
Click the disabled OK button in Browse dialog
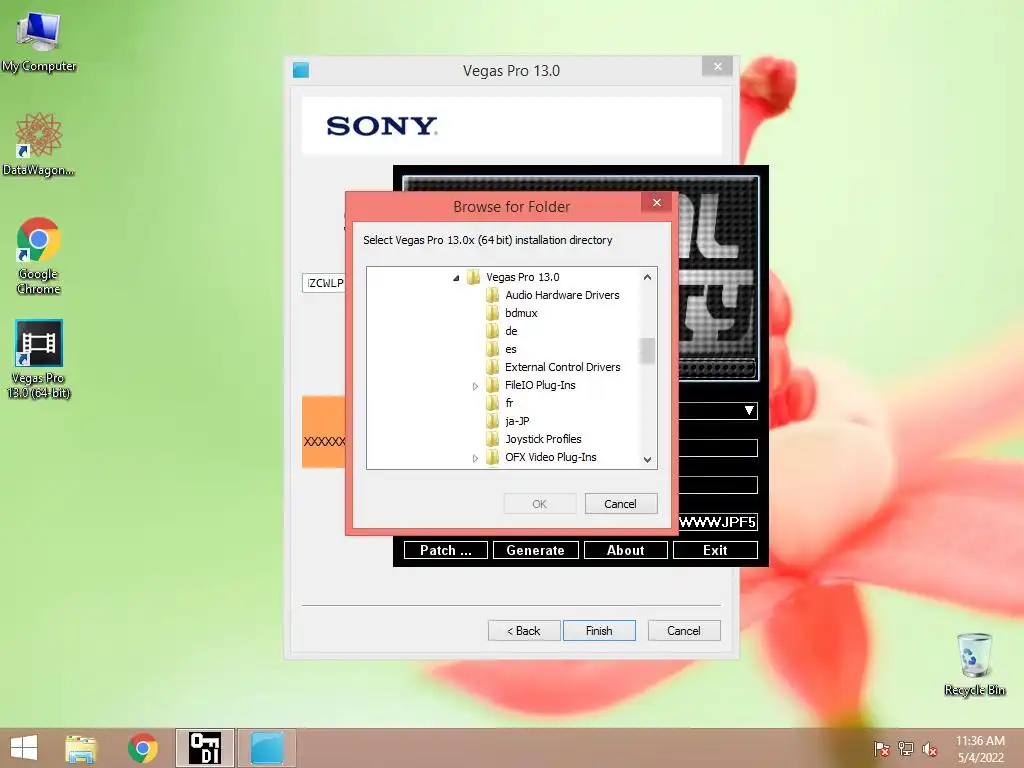pos(539,504)
